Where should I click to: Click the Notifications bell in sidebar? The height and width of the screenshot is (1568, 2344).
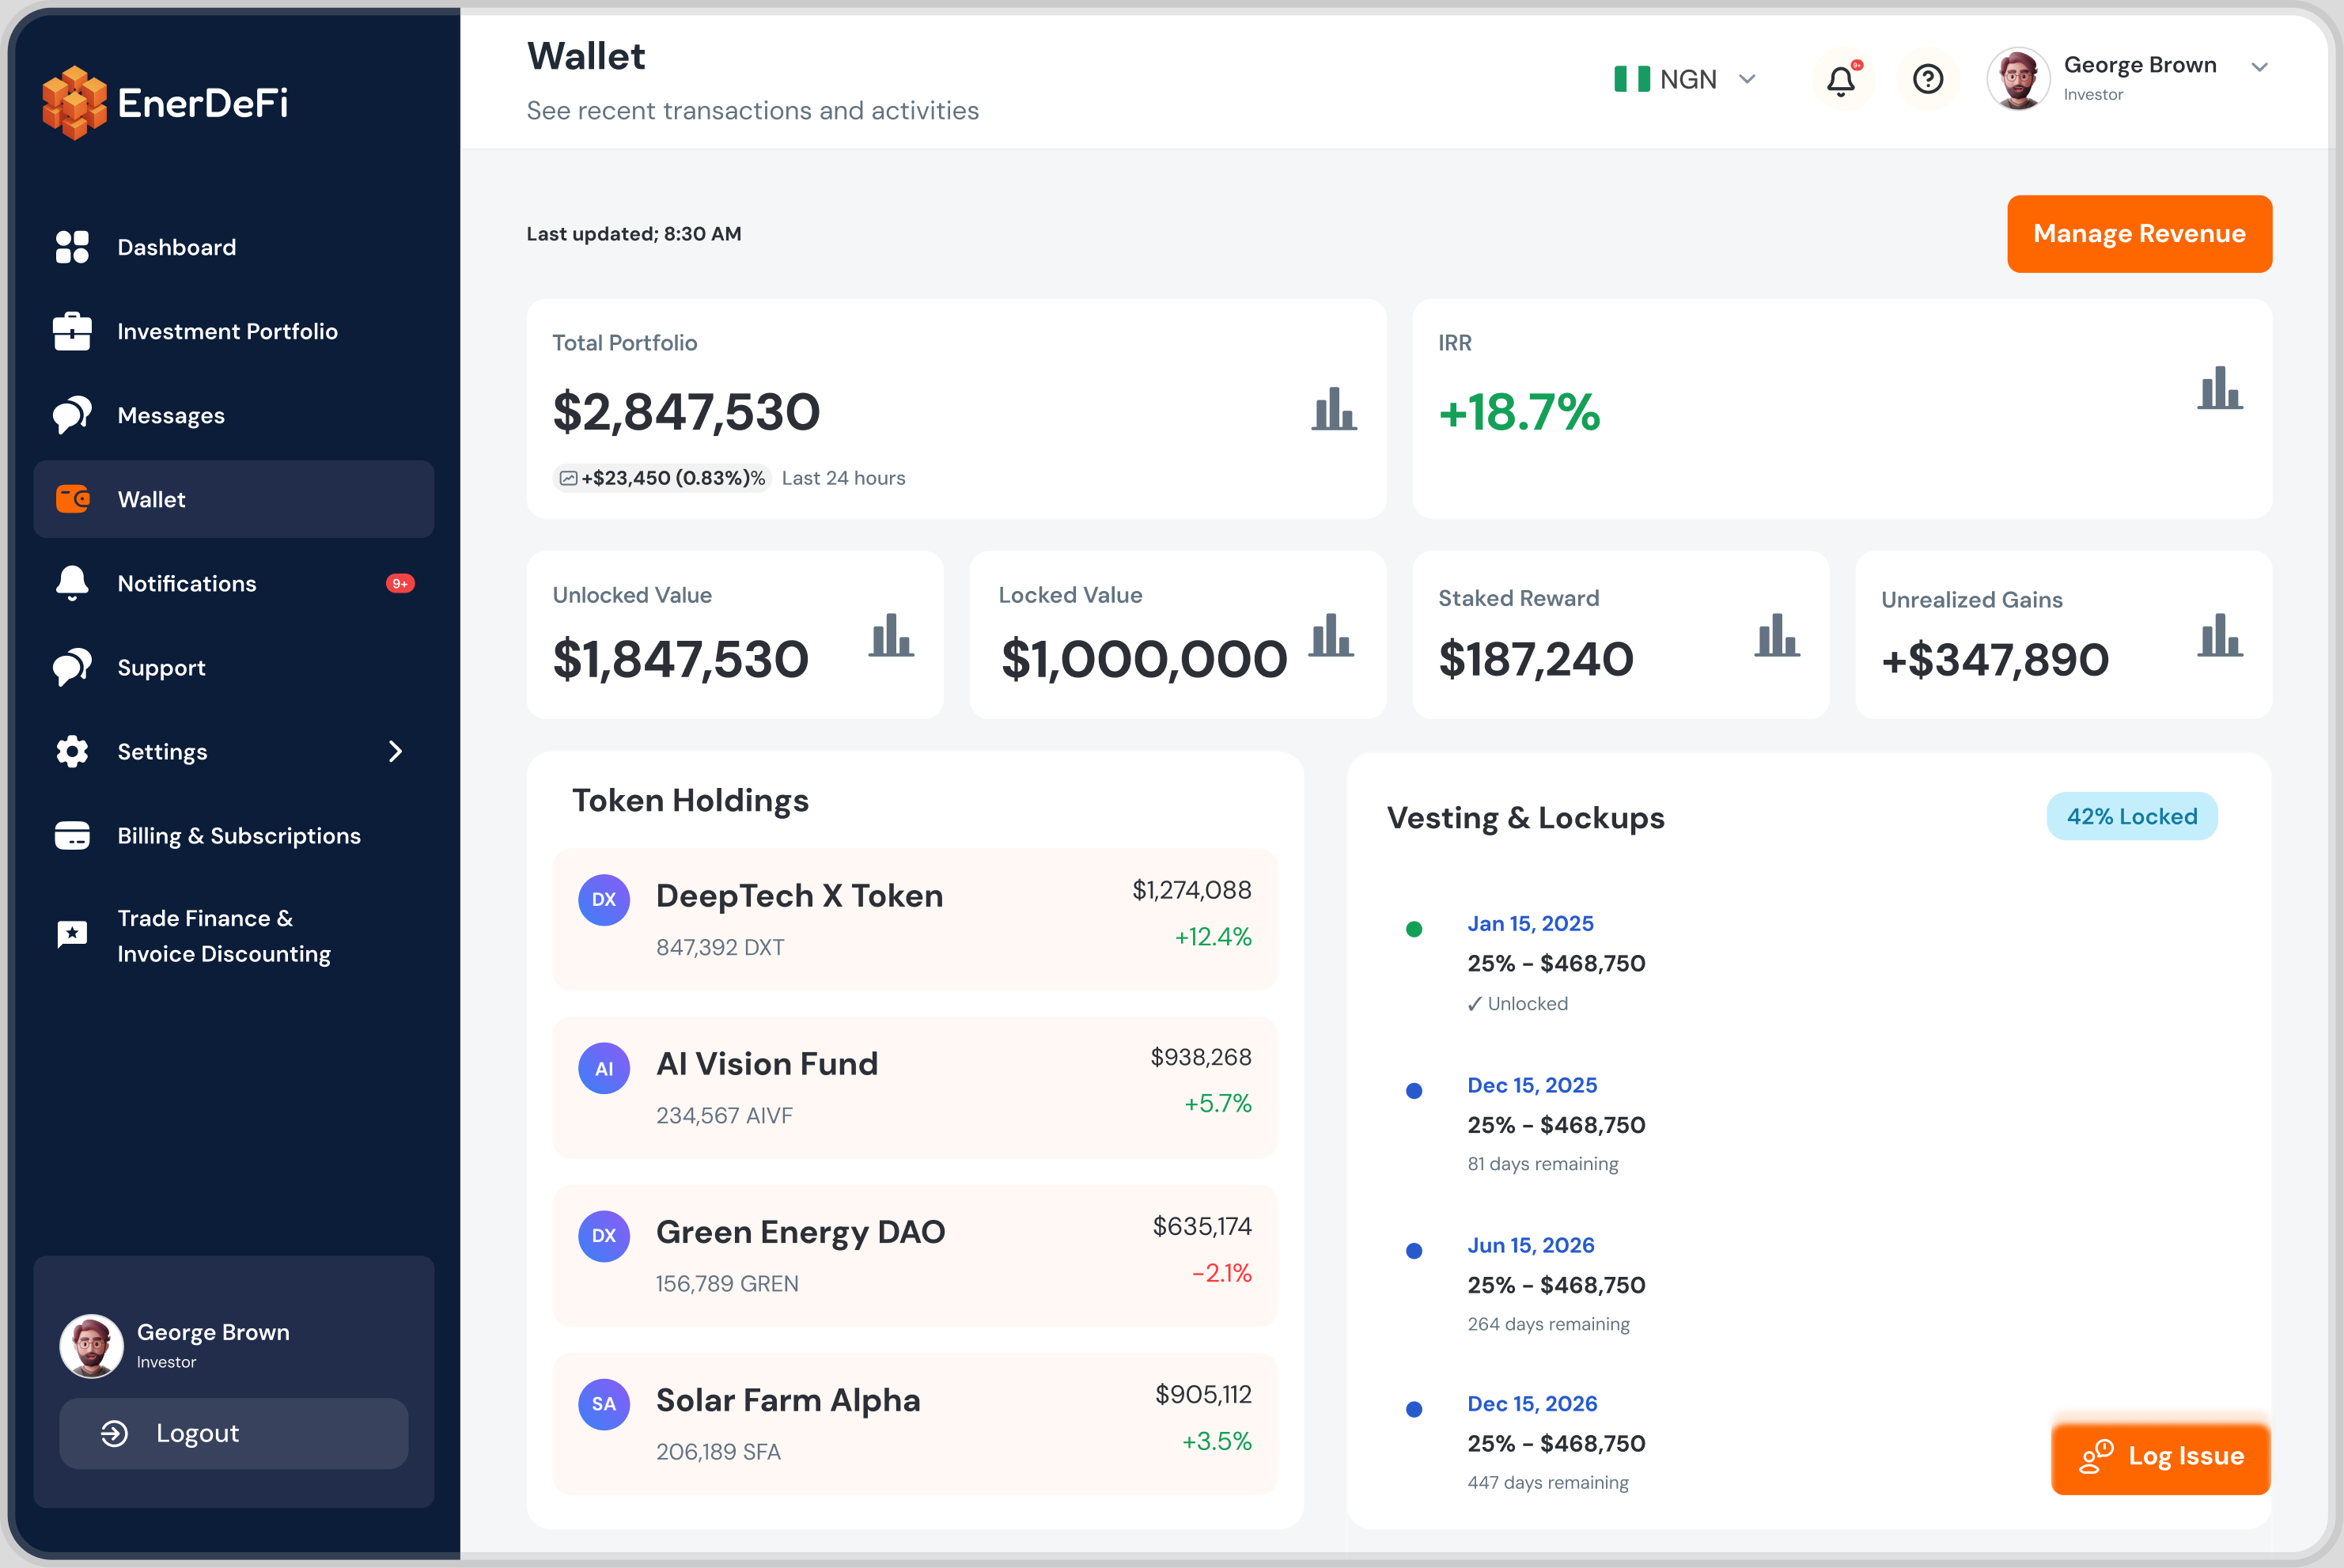(x=72, y=583)
